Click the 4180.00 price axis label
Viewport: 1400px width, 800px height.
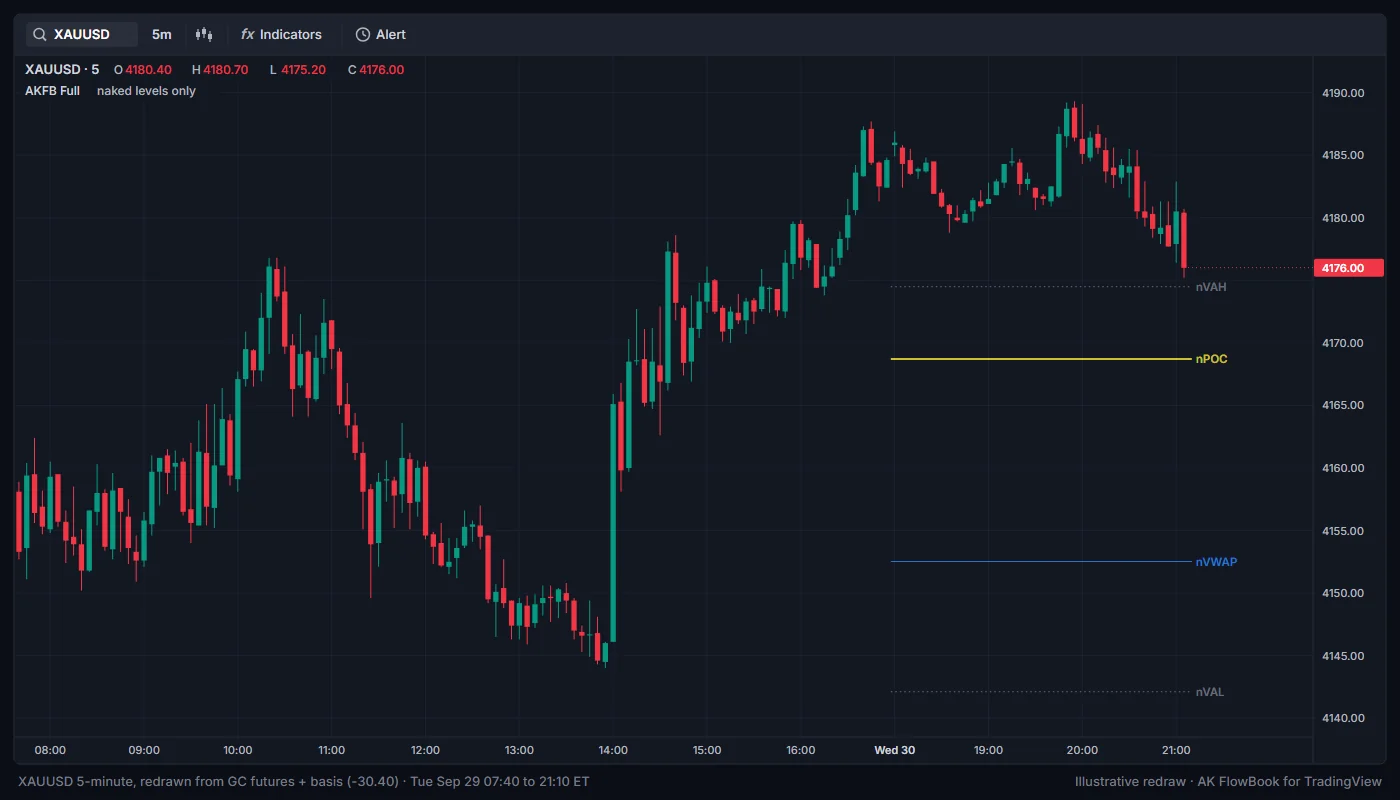point(1343,218)
